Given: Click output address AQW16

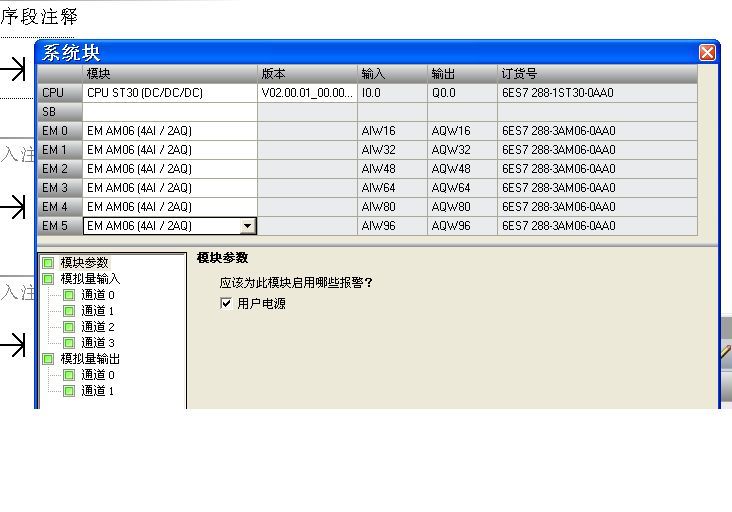Looking at the screenshot, I should point(462,131).
